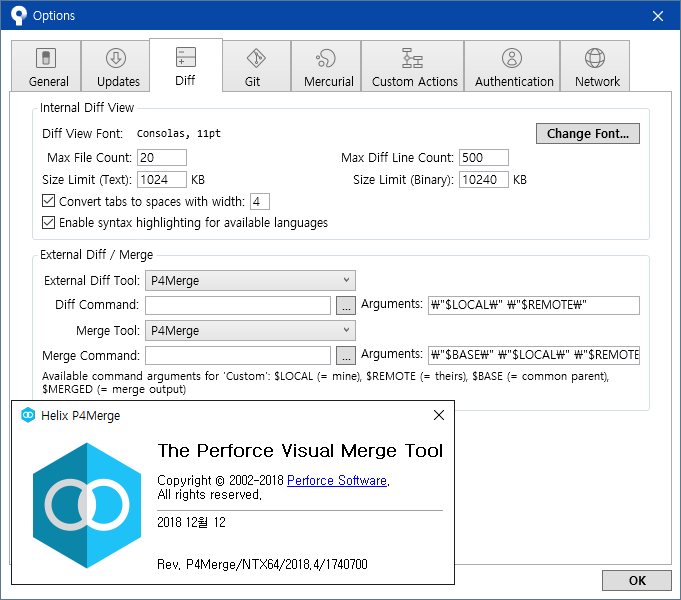Click the tab width field showing 4

pos(260,202)
